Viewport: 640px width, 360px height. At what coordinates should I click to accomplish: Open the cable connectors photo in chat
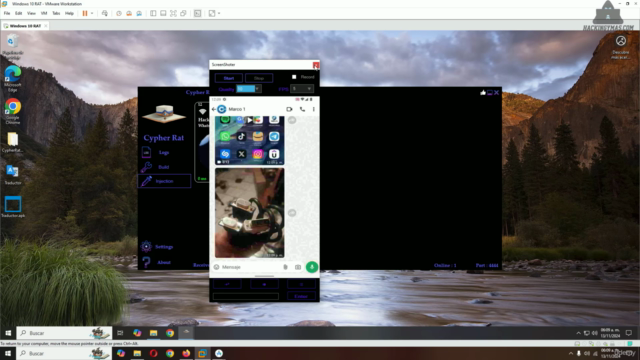[x=250, y=213]
